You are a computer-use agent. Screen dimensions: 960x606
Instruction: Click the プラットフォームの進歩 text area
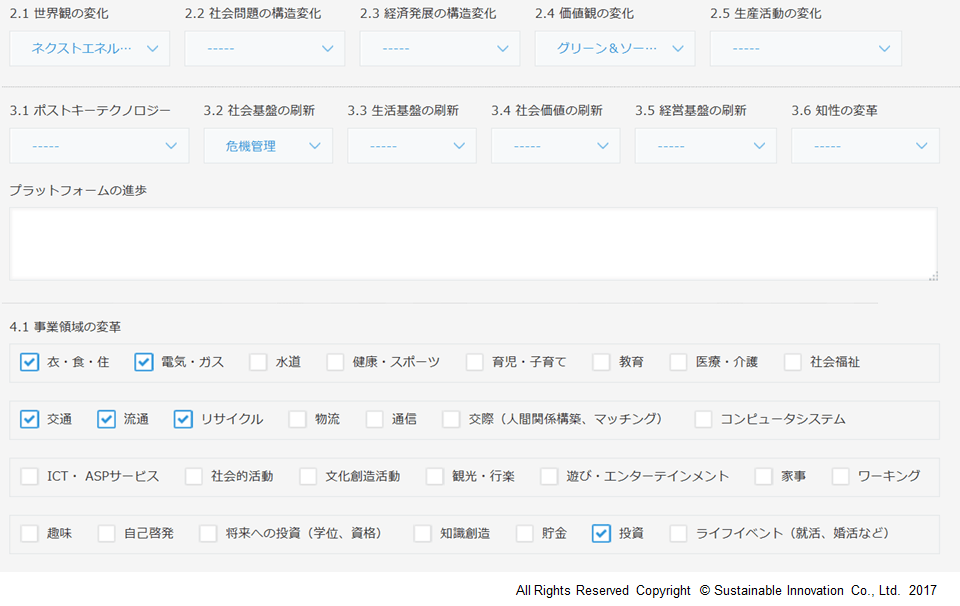473,244
